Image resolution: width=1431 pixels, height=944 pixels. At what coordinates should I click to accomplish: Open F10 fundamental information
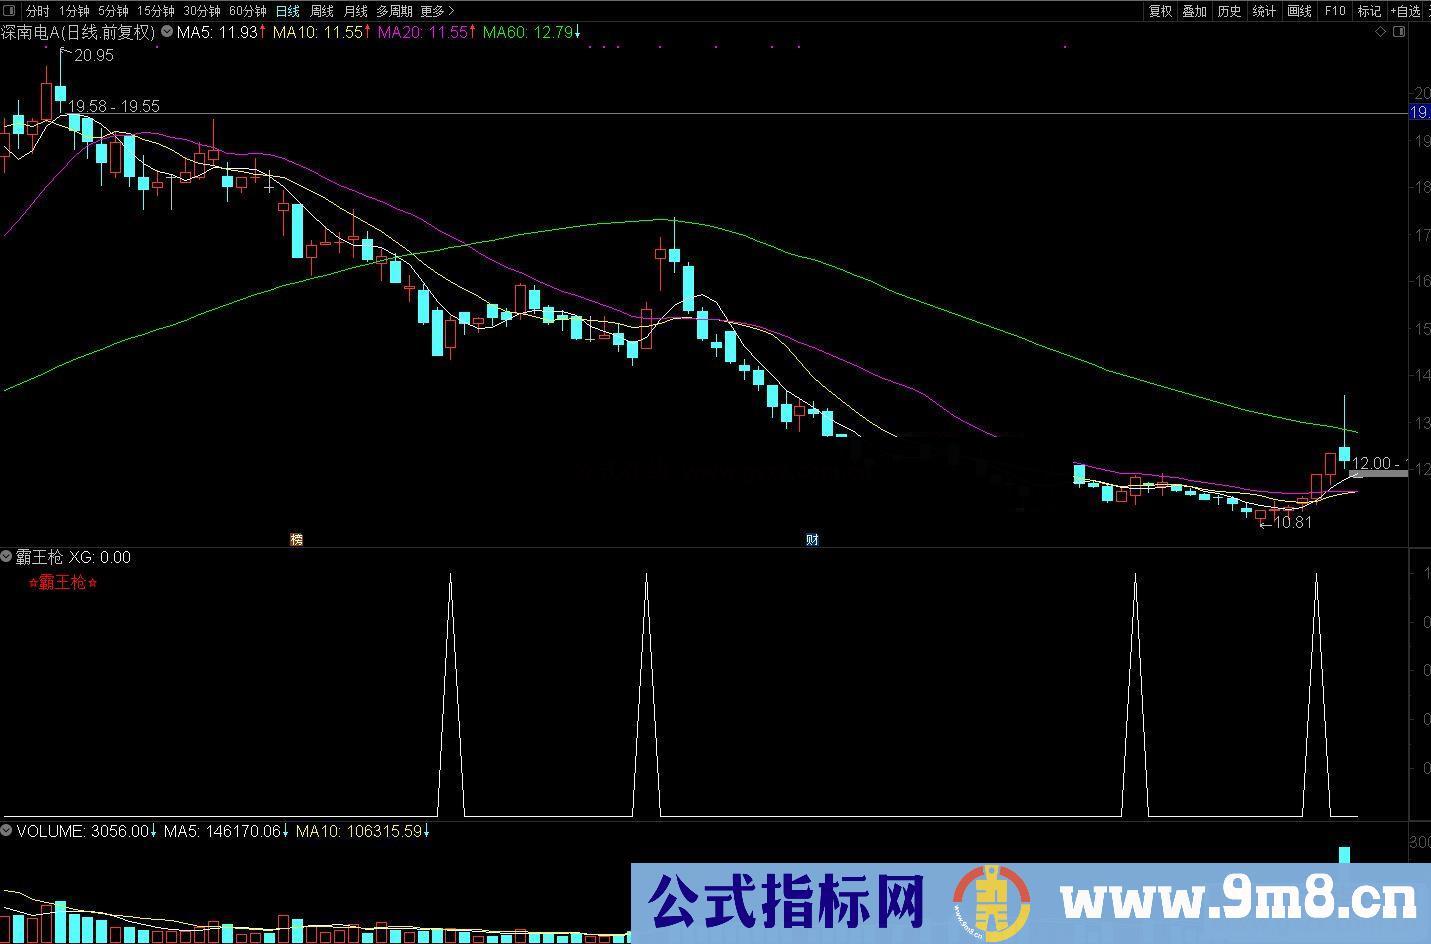pos(1334,11)
